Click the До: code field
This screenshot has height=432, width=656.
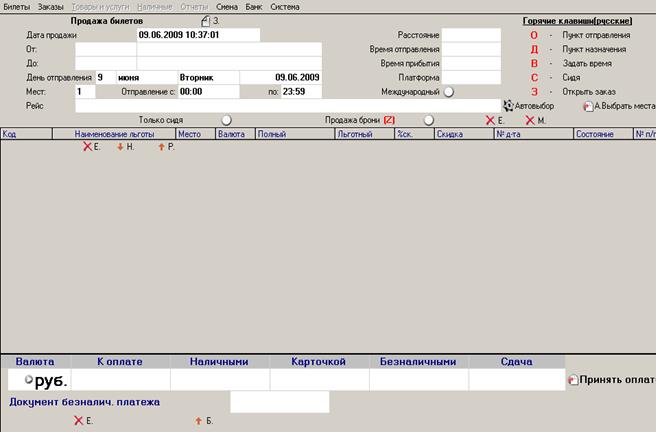pyautogui.click(x=105, y=64)
